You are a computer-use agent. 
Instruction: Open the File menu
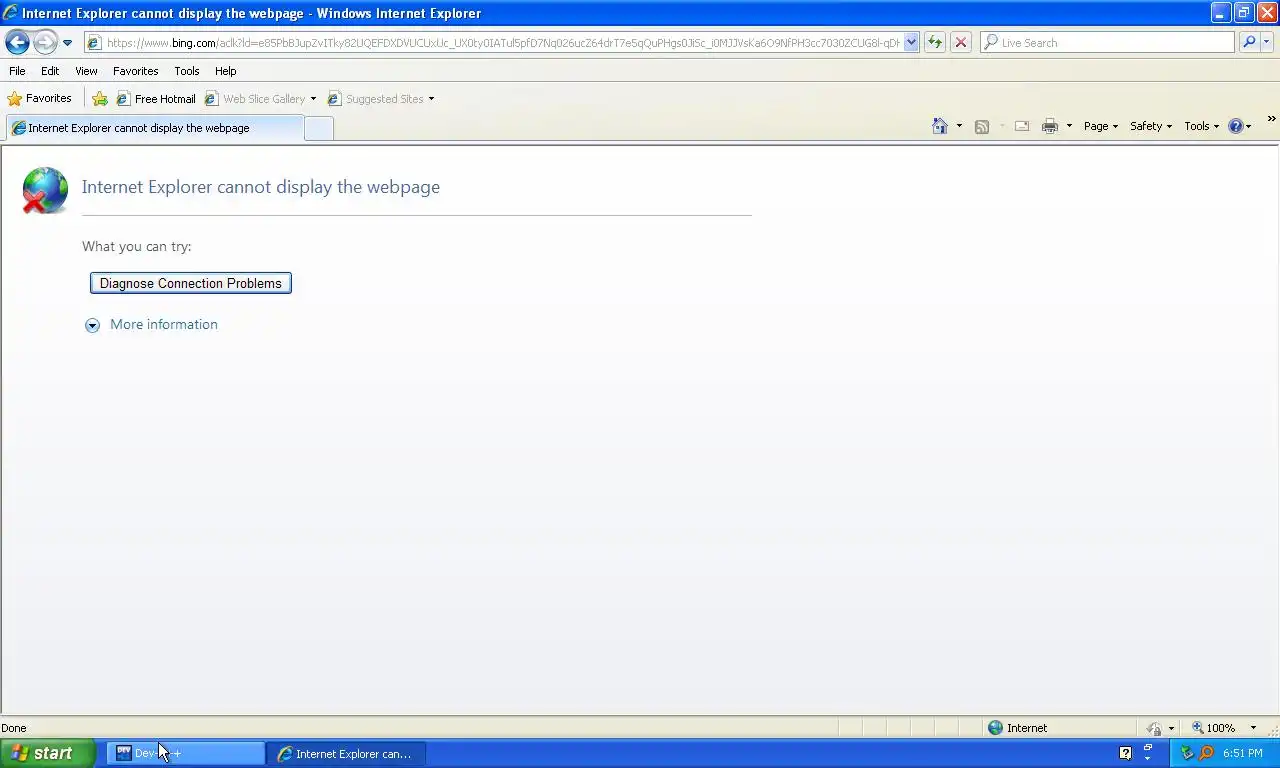[17, 71]
